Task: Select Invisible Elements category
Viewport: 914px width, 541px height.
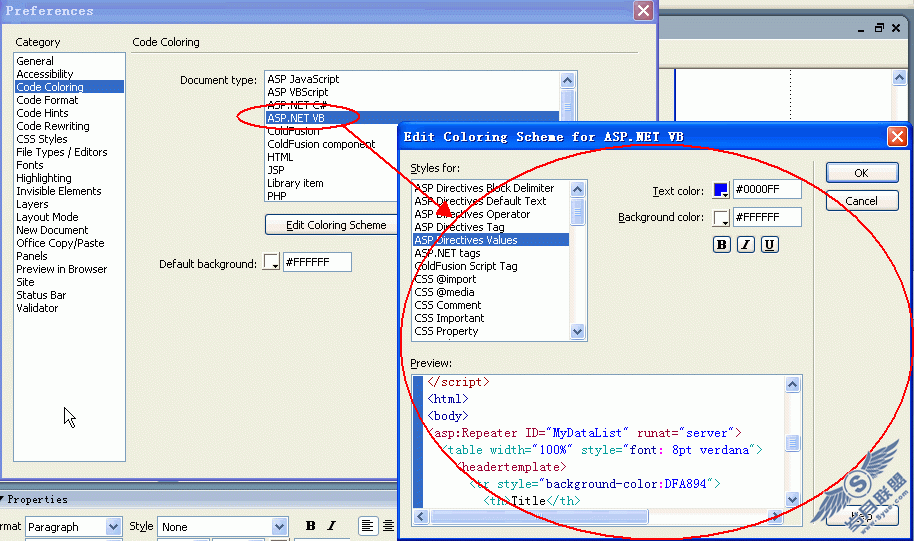Action: 59,191
